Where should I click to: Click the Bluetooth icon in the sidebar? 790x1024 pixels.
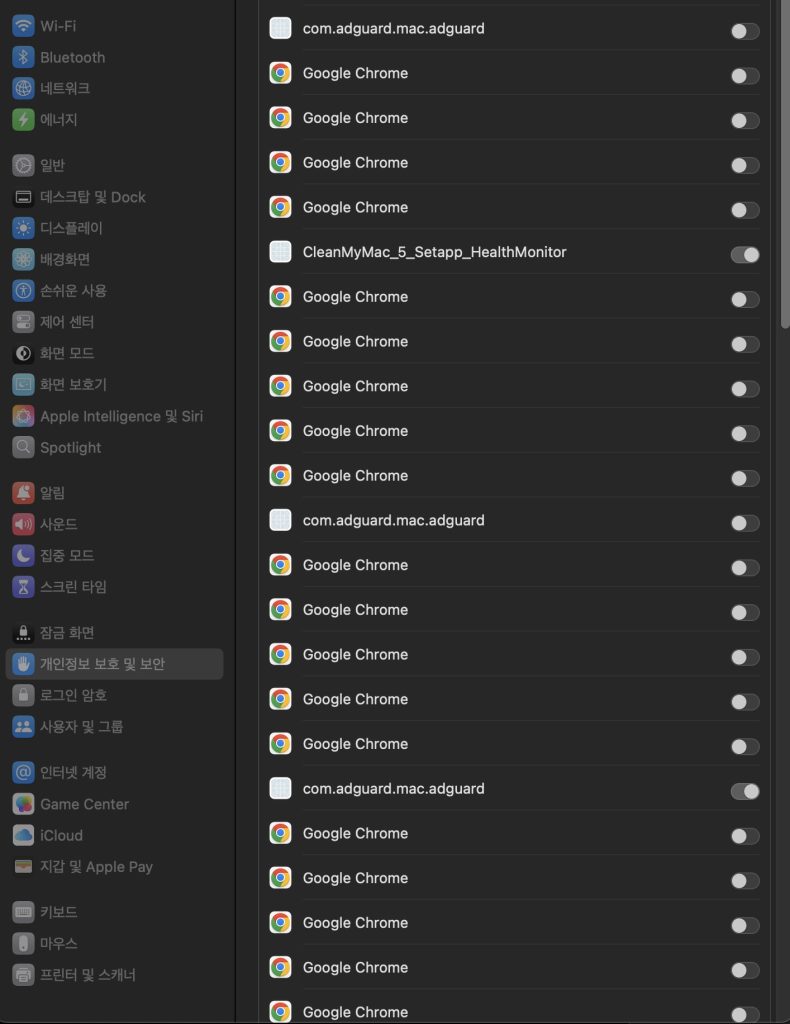[x=23, y=57]
